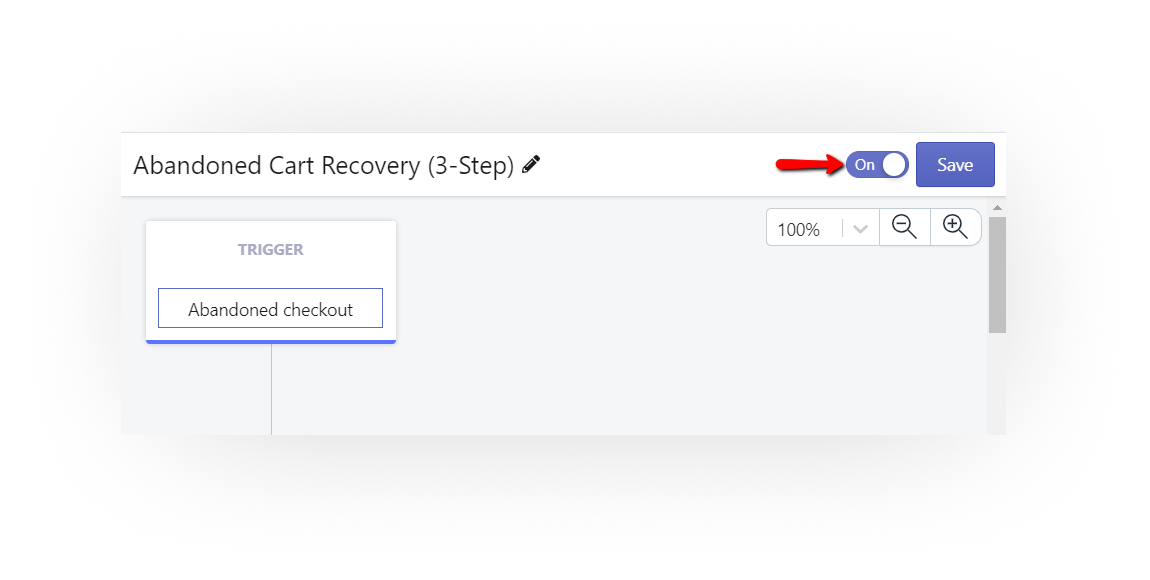Click the white knob of the On switch
1150x580 pixels.
[x=894, y=165]
